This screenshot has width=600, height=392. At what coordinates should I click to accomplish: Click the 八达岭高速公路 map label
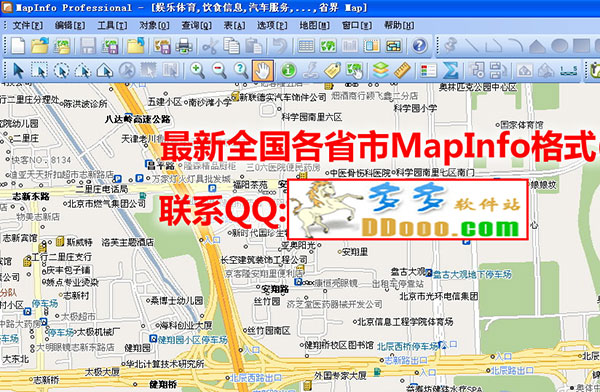[x=137, y=119]
